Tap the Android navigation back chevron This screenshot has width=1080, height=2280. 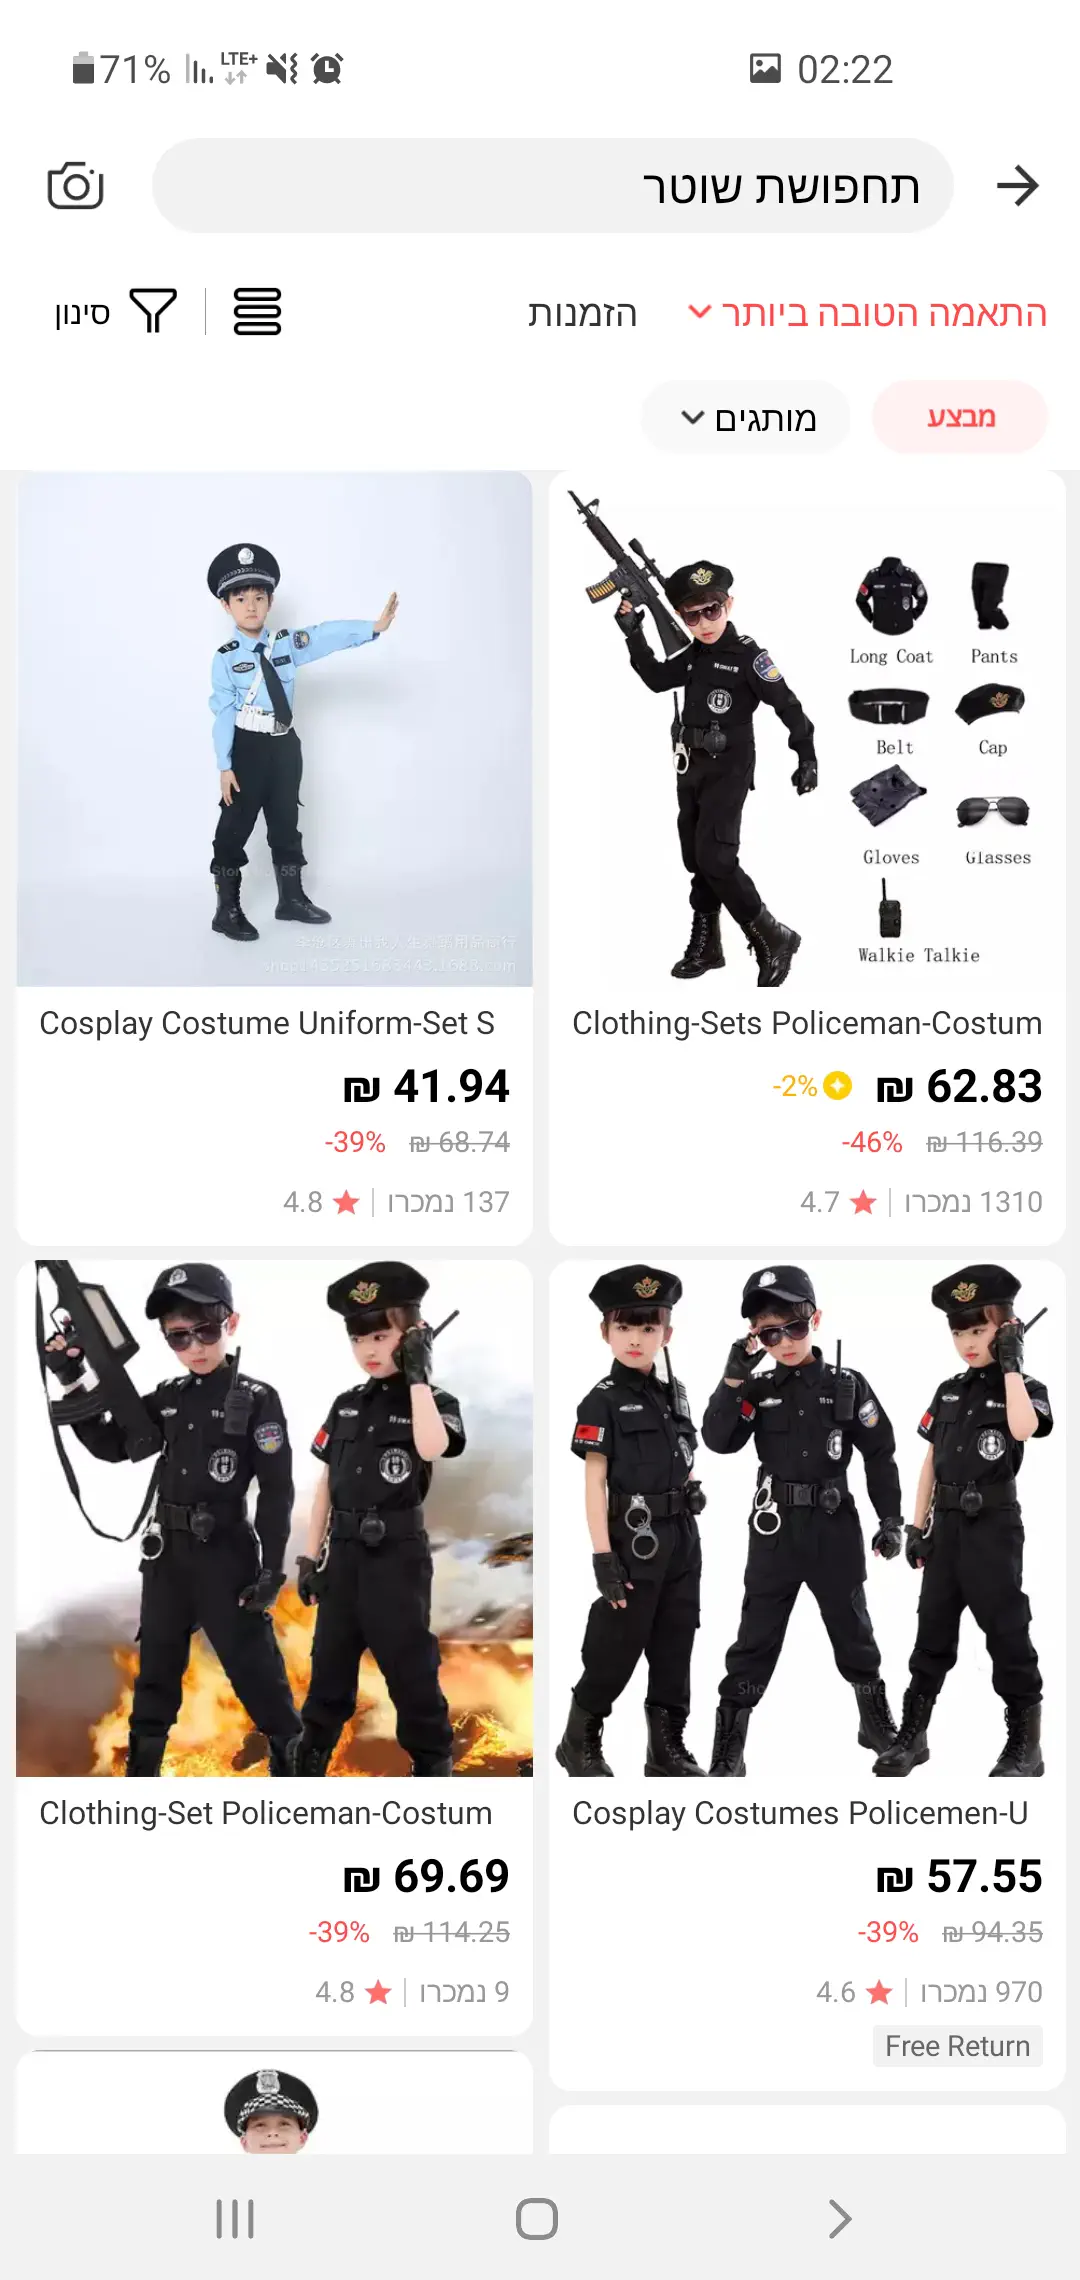[840, 2219]
